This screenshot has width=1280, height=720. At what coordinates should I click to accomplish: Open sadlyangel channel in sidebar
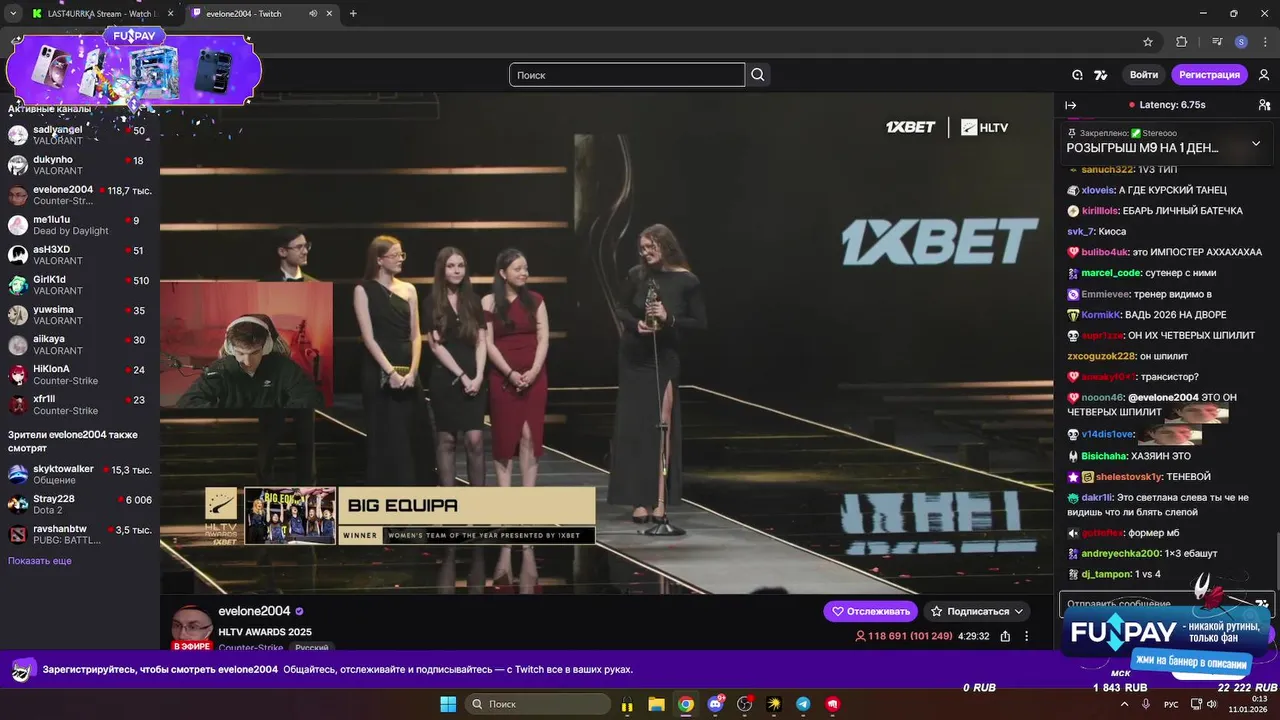pyautogui.click(x=78, y=135)
